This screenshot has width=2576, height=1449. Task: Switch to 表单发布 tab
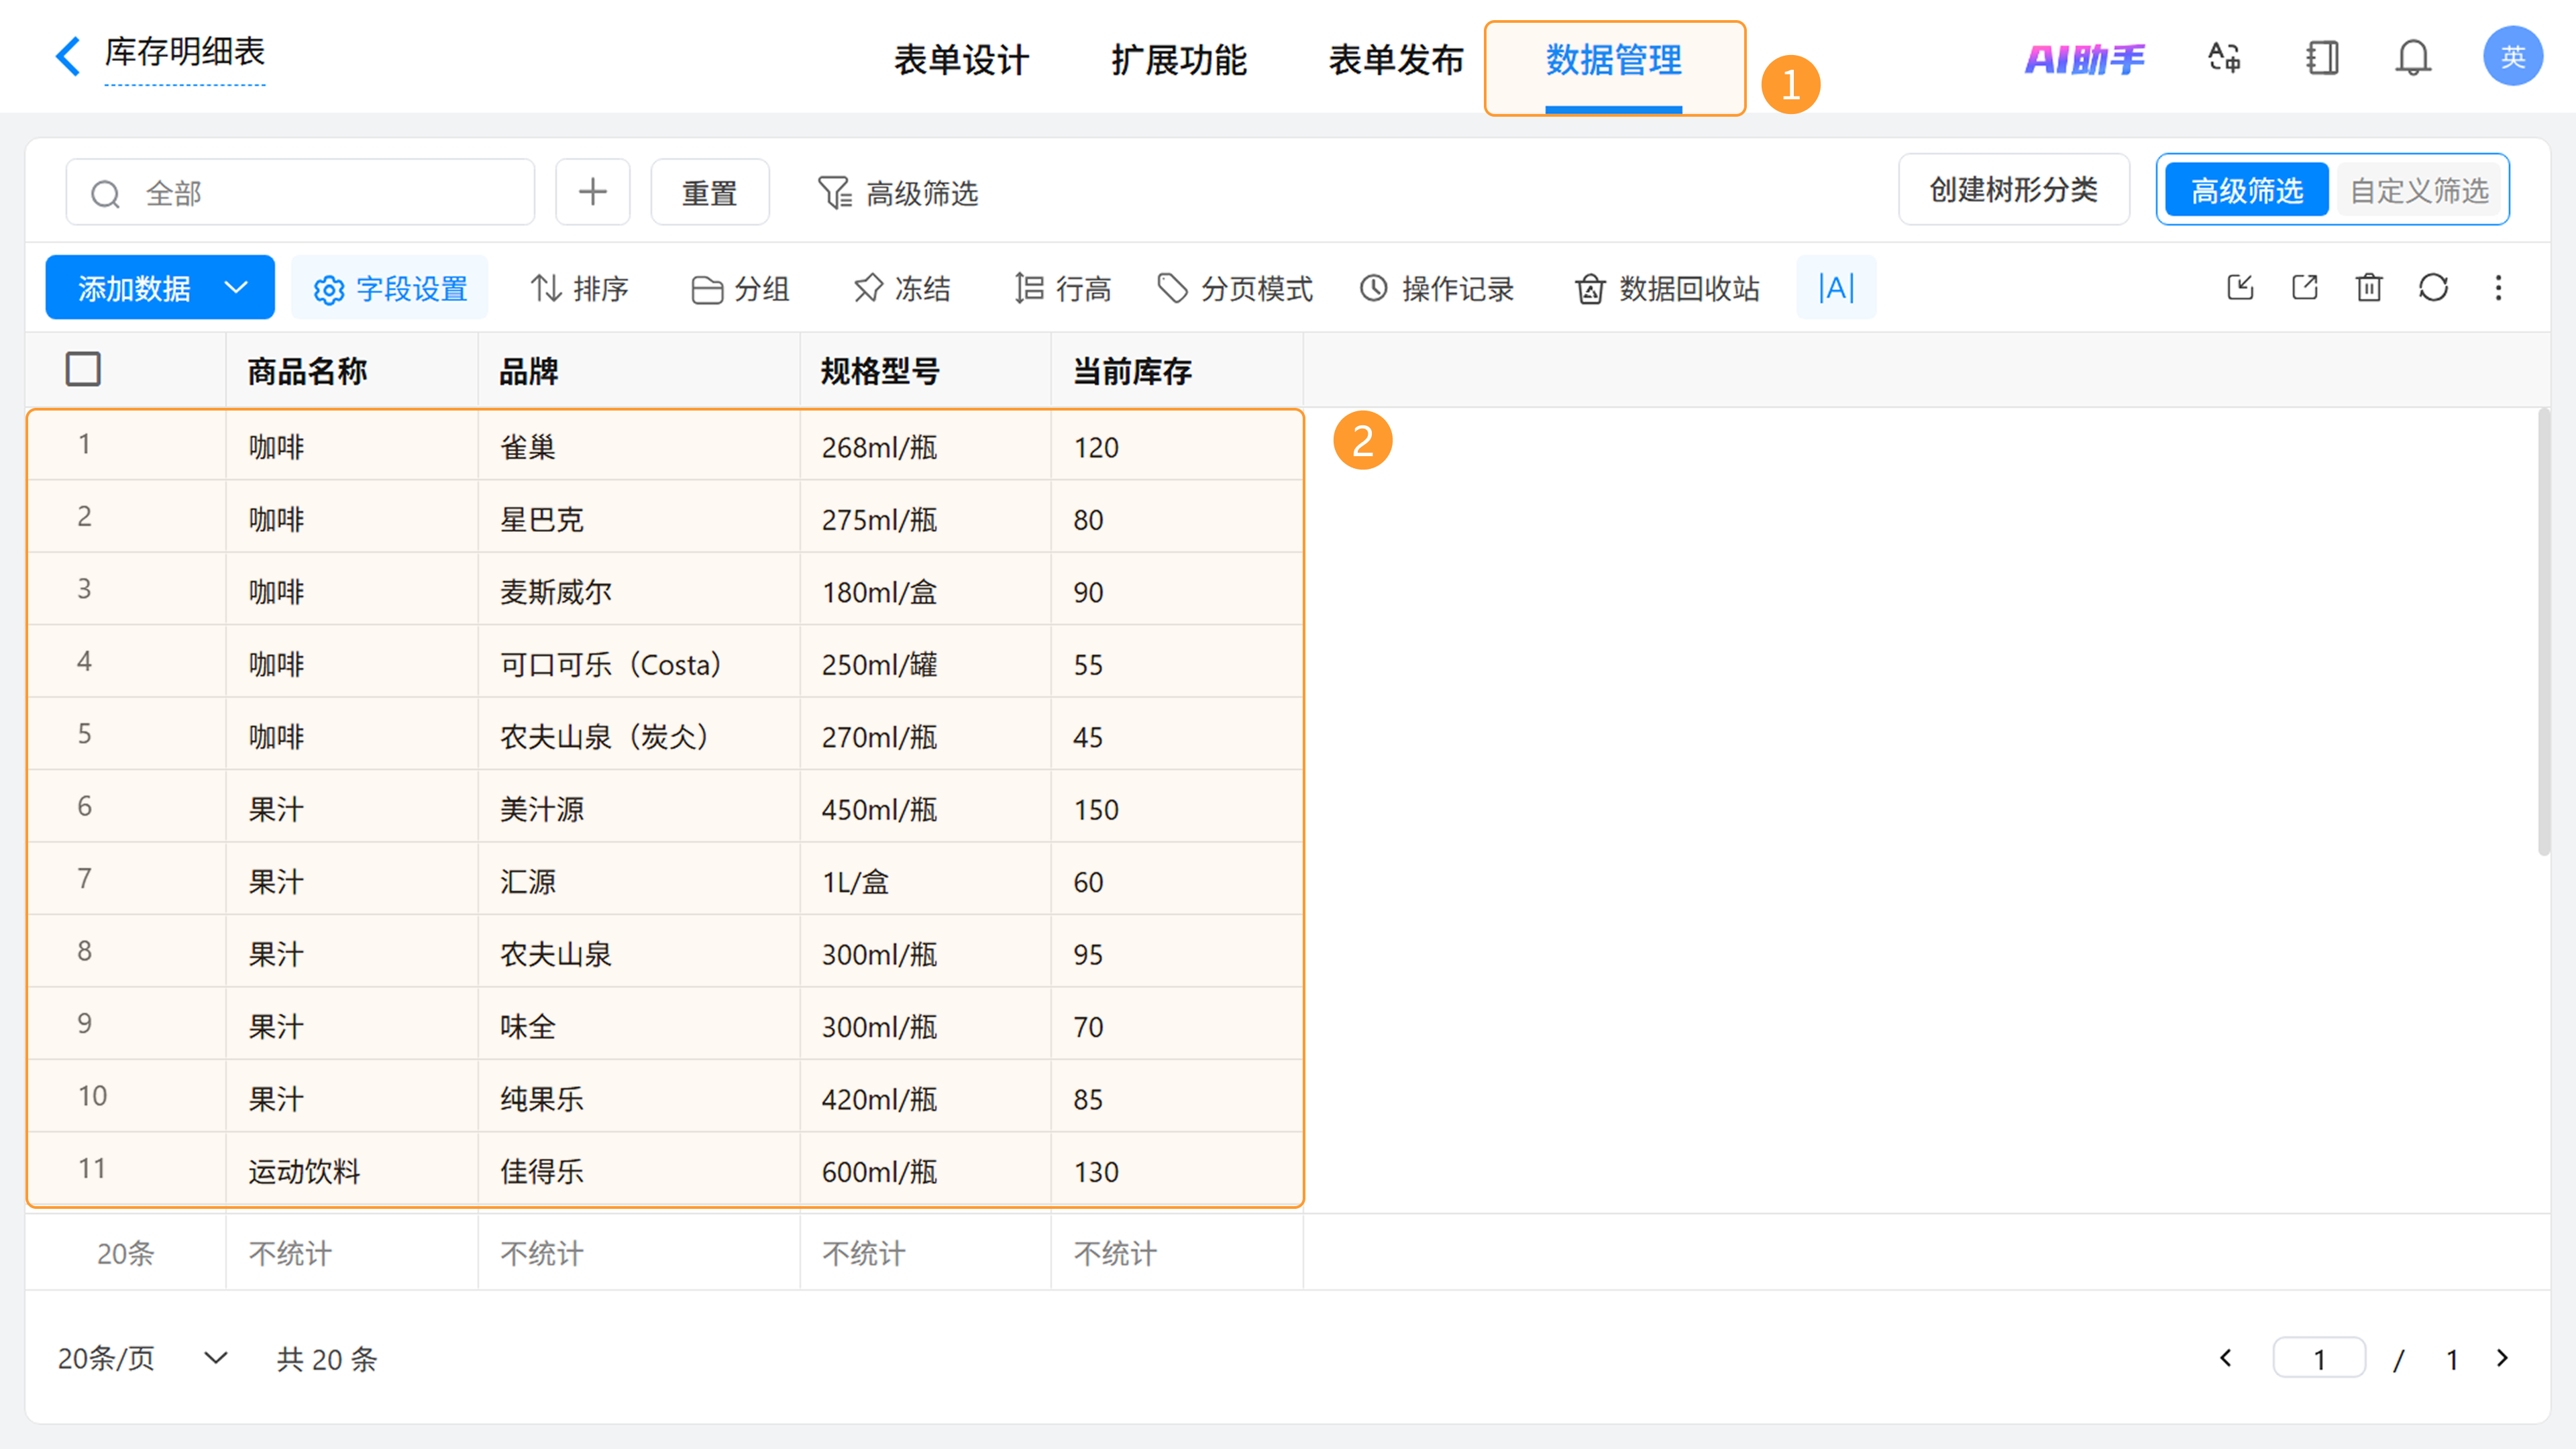[x=1396, y=60]
